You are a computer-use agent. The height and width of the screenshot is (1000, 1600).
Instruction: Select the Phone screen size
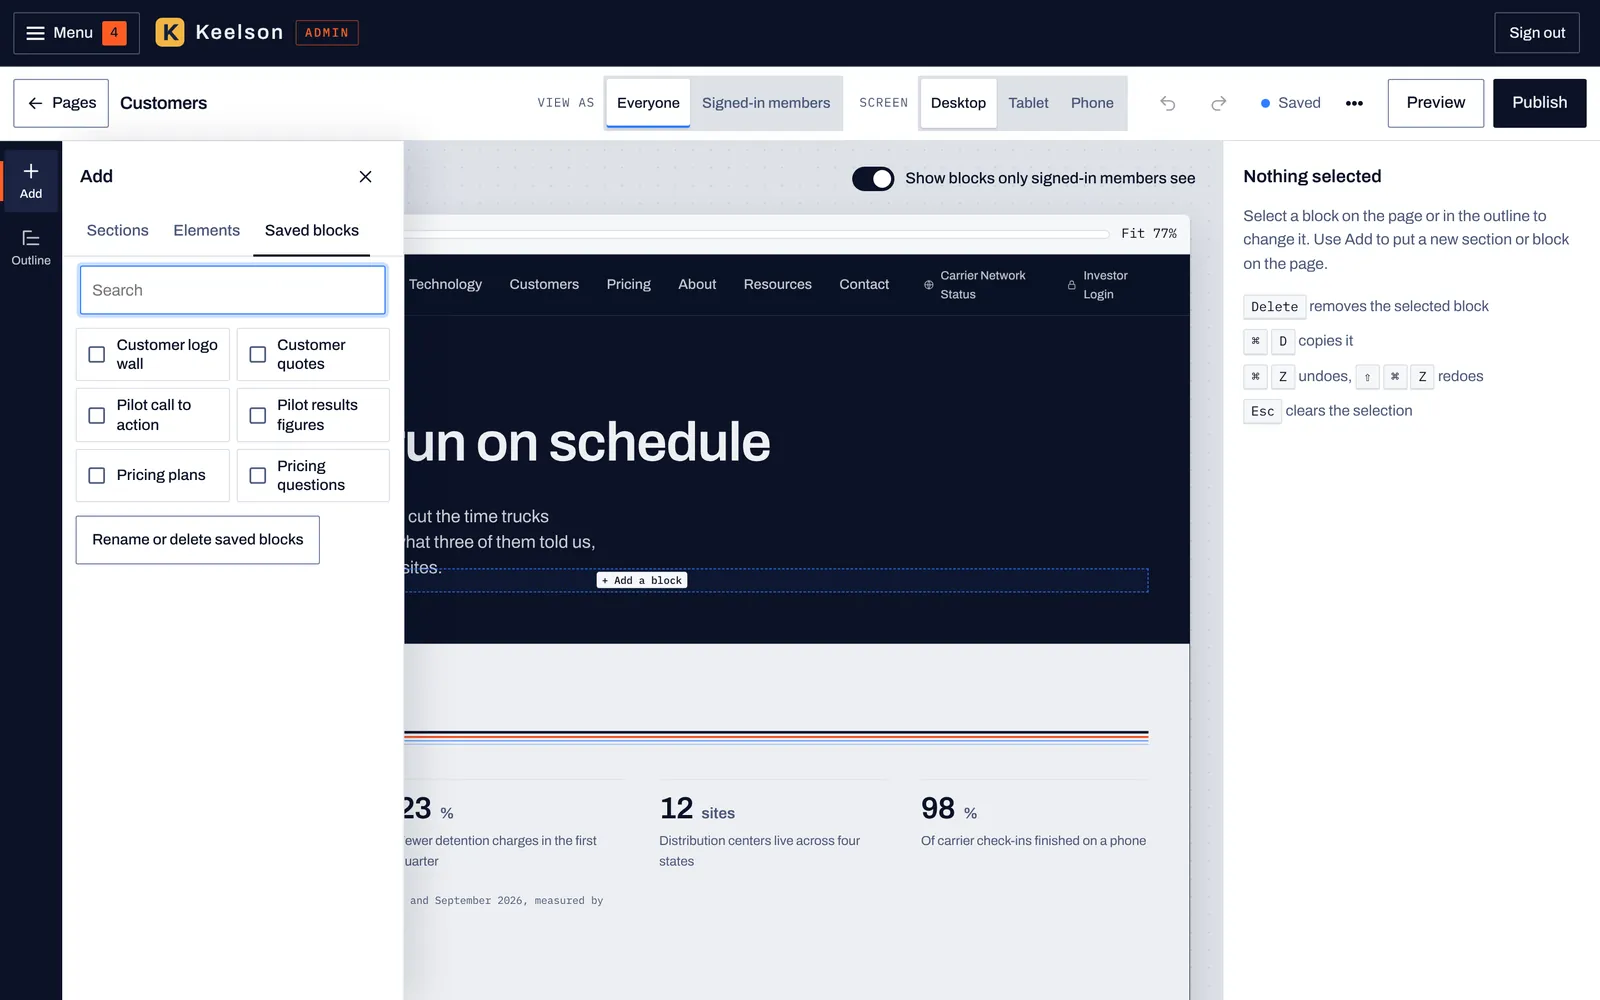[x=1092, y=103]
